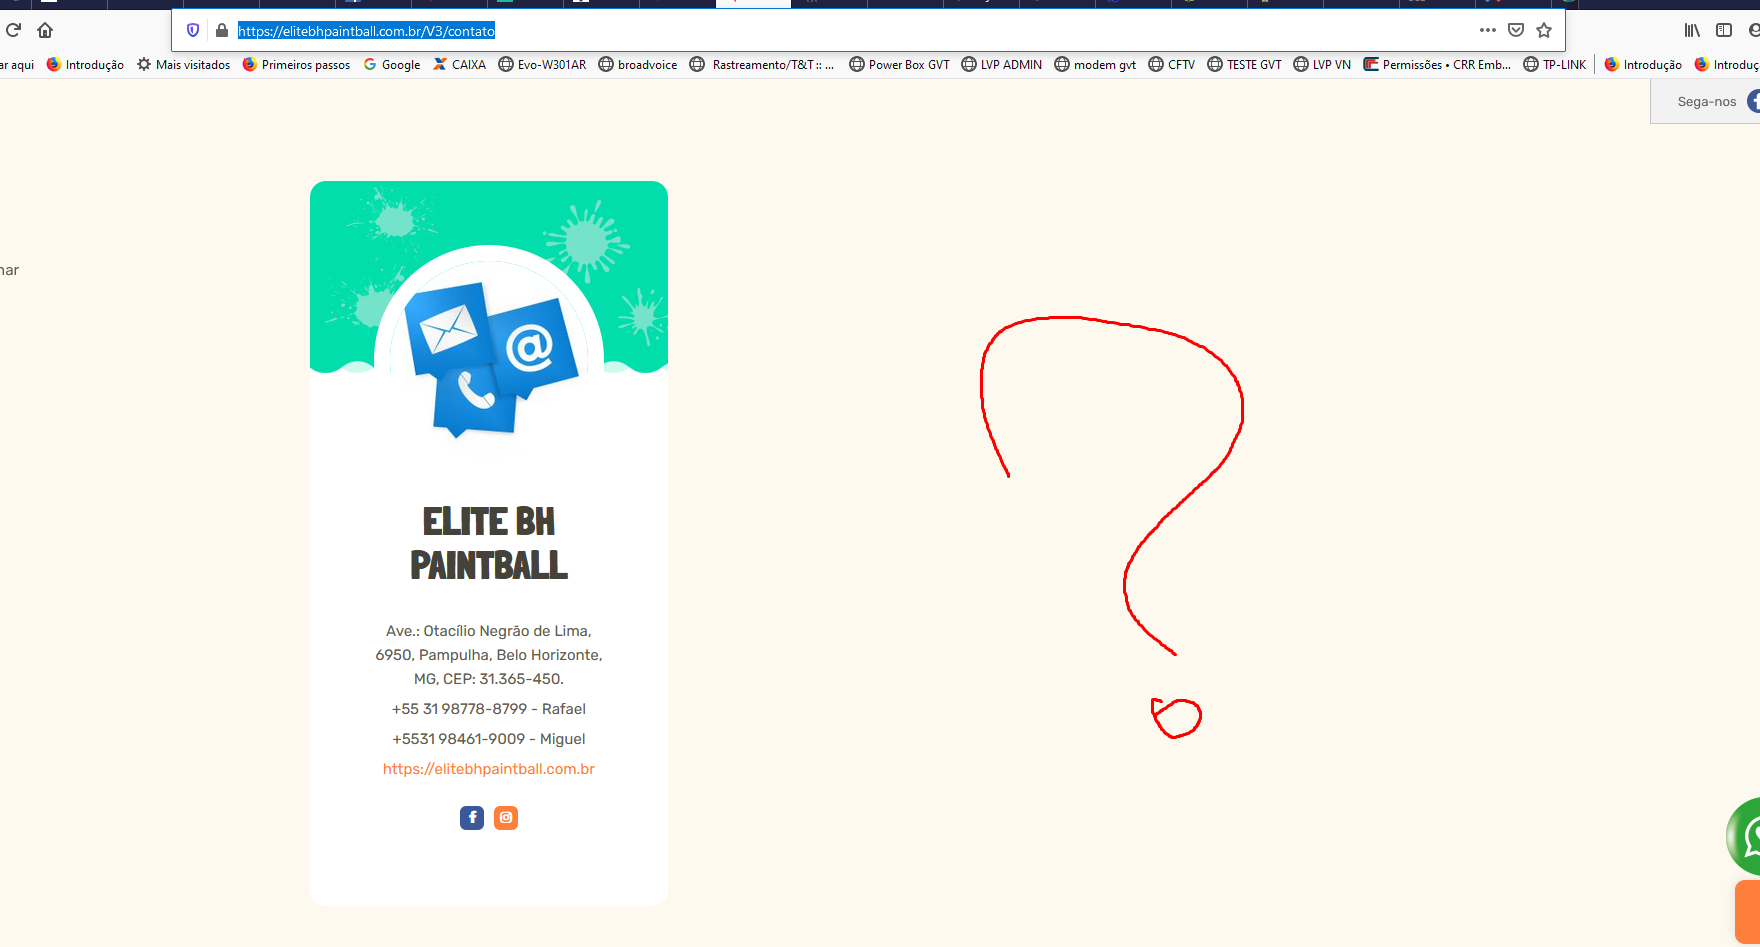This screenshot has height=947, width=1760.
Task: Open the WhatsApp floating chat button
Action: 1745,836
